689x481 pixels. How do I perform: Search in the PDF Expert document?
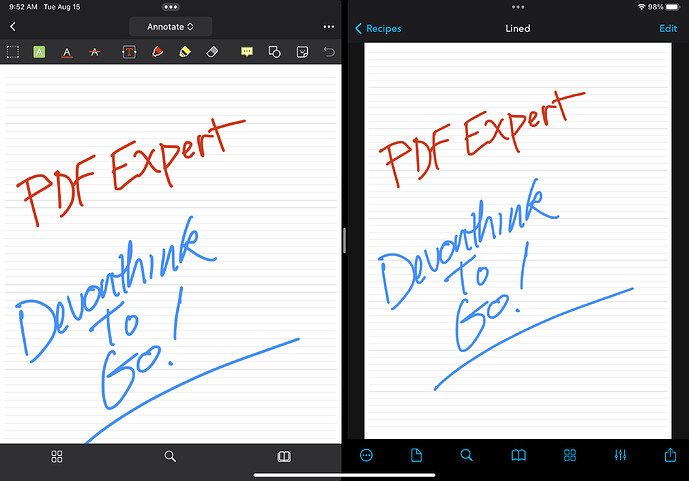(x=170, y=456)
